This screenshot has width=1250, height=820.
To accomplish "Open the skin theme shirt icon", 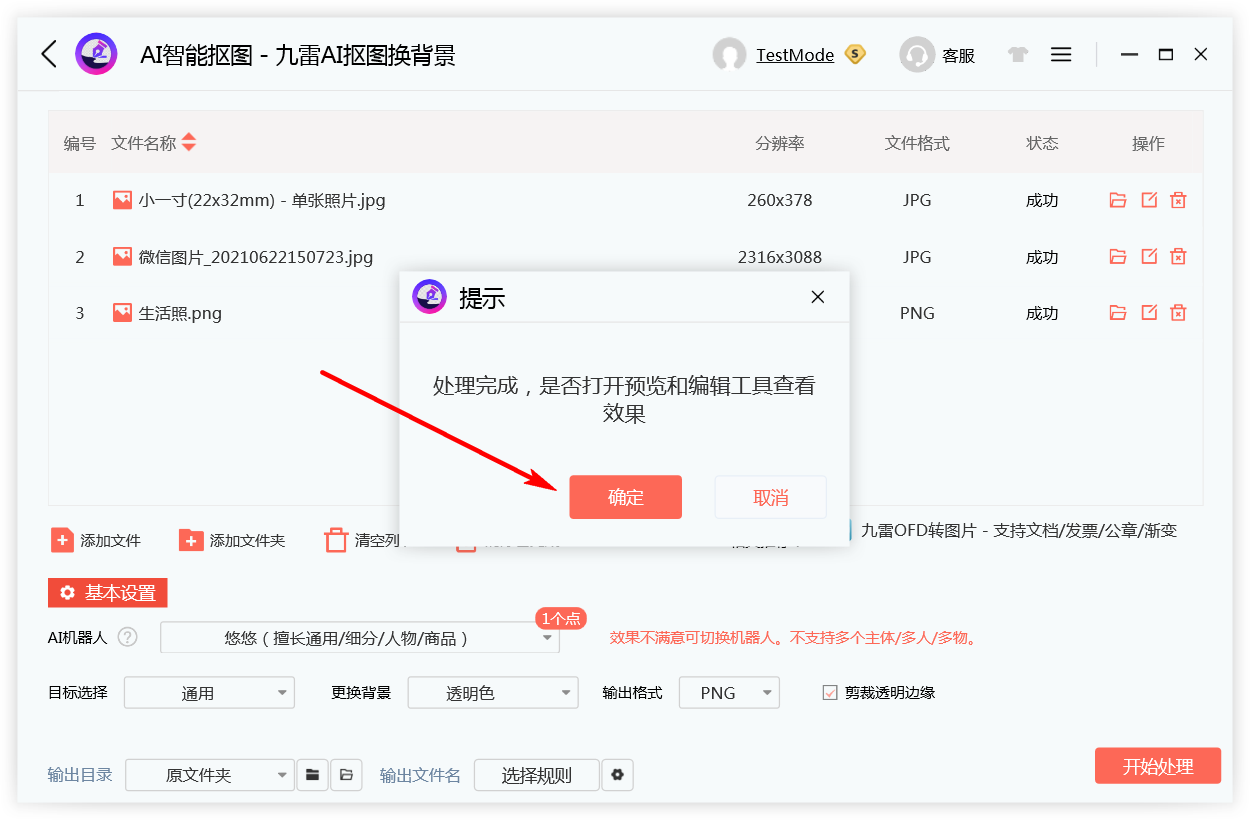I will pos(1018,55).
